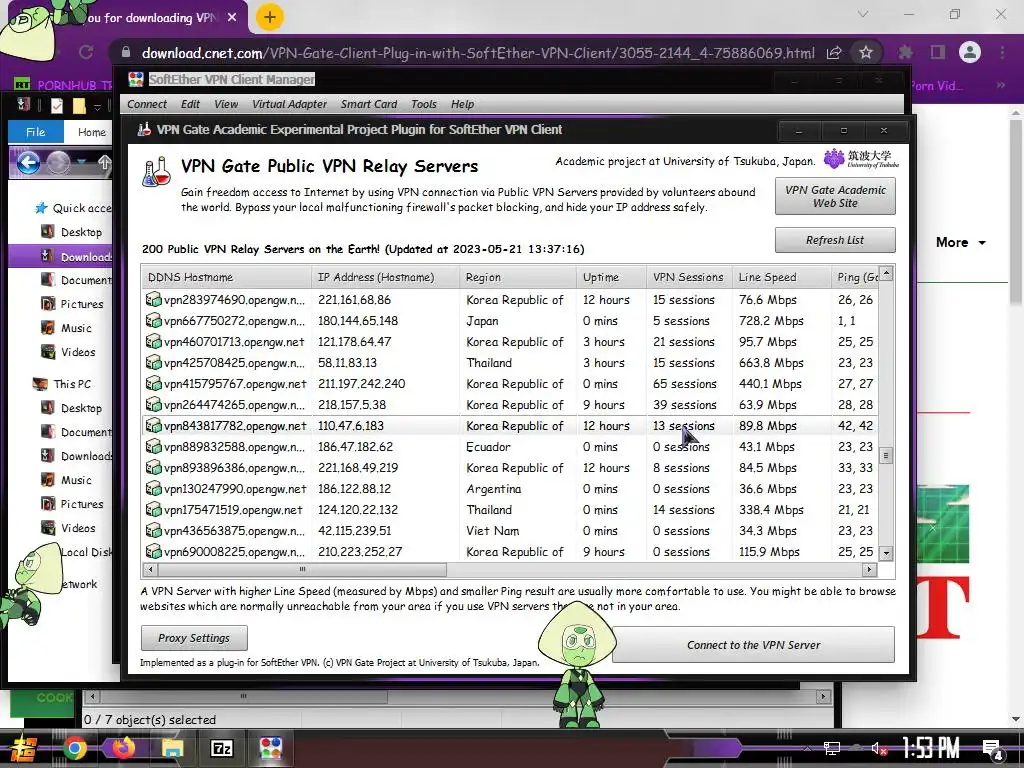Select server icon for vpn889832588.opengw.net

(153, 447)
